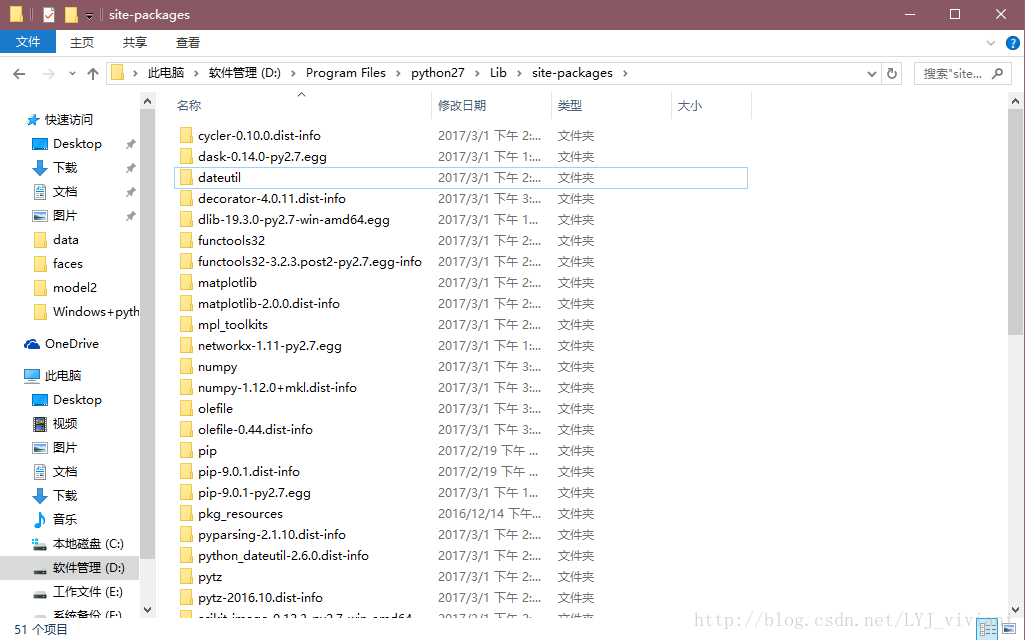The image size is (1025, 640).
Task: Click Program Files breadcrumb segment
Action: (346, 73)
